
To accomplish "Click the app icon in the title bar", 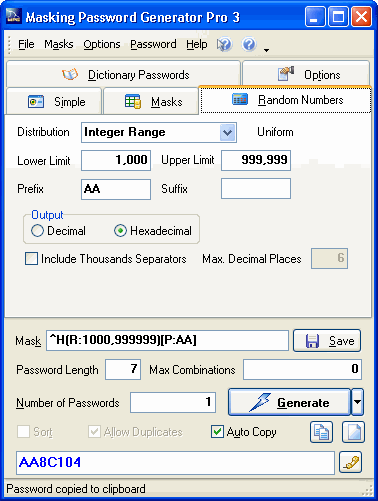I will tap(14, 17).
